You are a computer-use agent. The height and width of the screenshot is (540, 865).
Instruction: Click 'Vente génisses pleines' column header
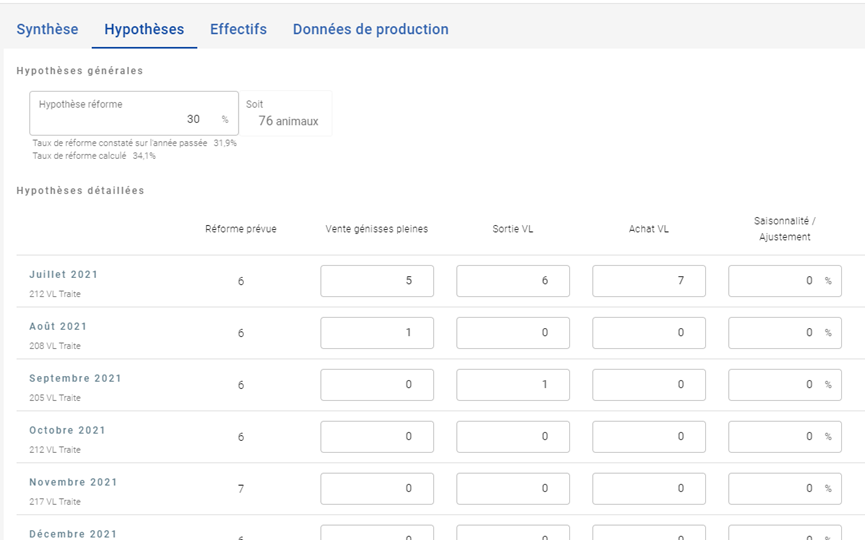[x=377, y=229]
